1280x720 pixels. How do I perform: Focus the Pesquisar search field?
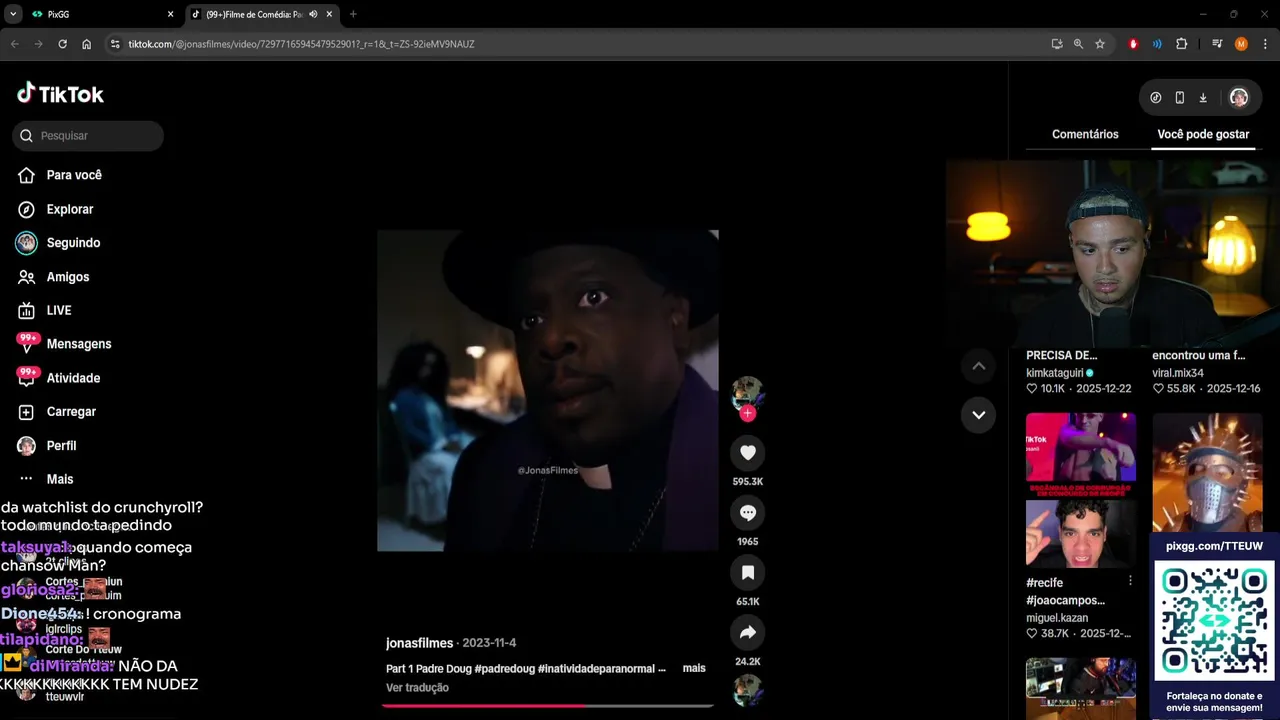pyautogui.click(x=88, y=136)
